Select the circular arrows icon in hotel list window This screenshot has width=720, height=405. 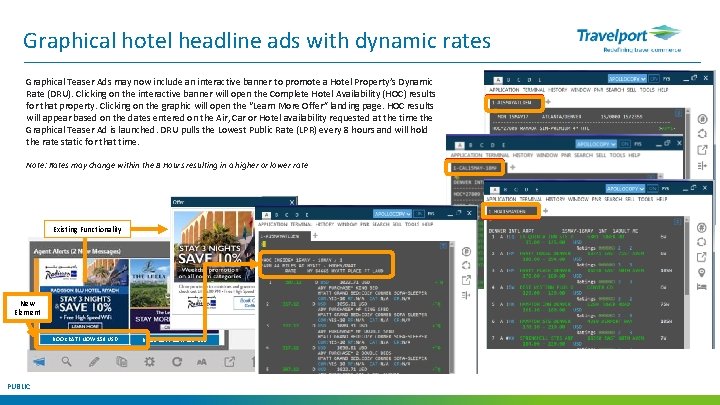[702, 242]
